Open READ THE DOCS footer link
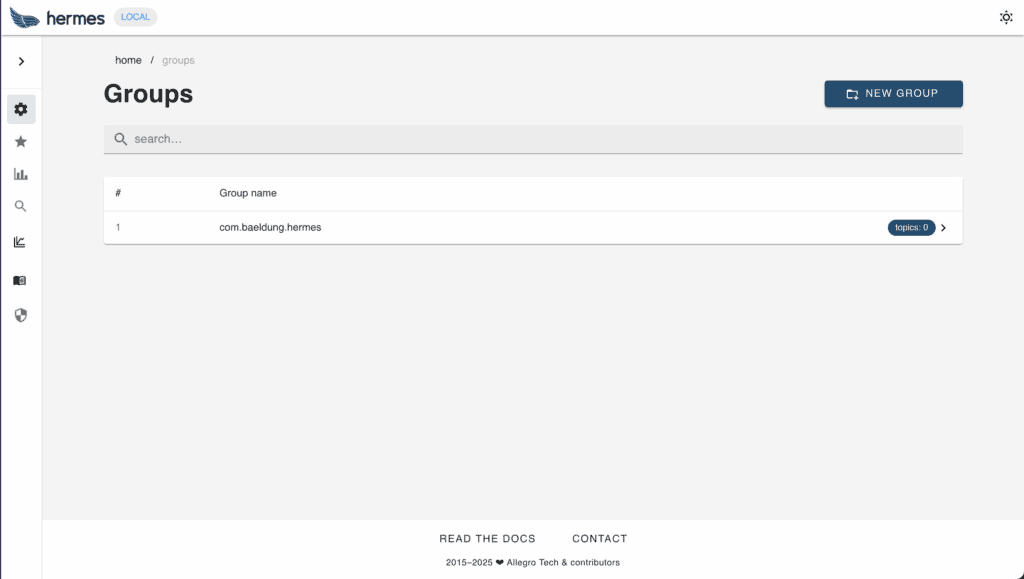1024x579 pixels. pyautogui.click(x=487, y=539)
